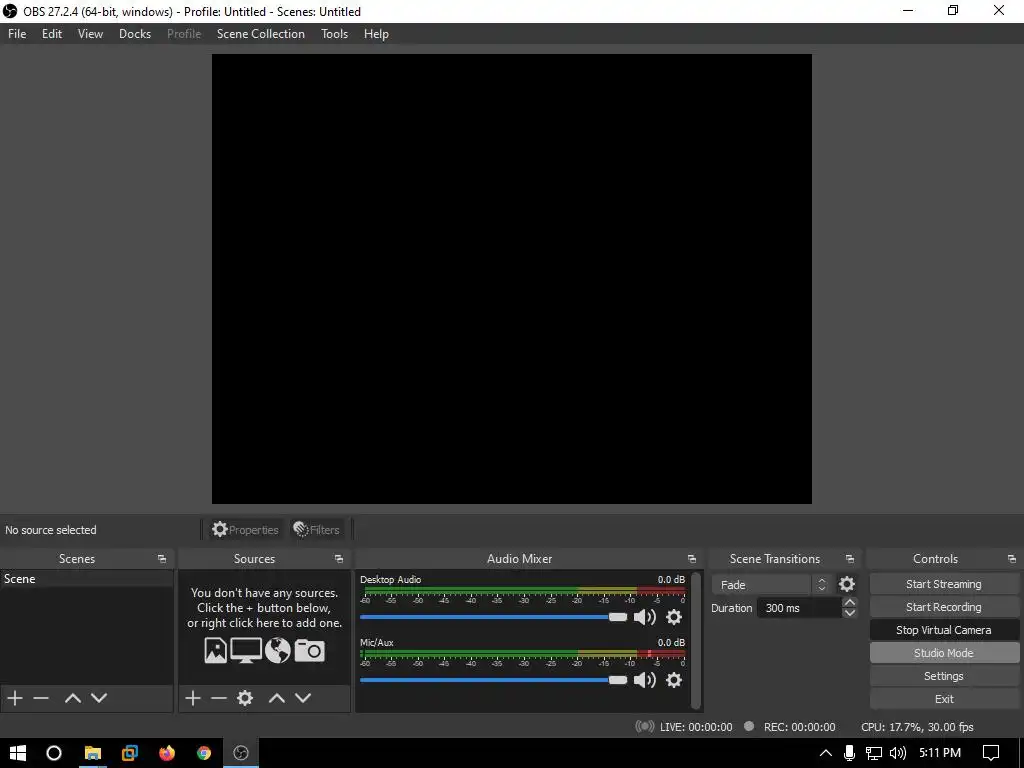Viewport: 1024px width, 768px height.
Task: Adjust the Mic/Aux volume slider
Action: click(x=493, y=680)
